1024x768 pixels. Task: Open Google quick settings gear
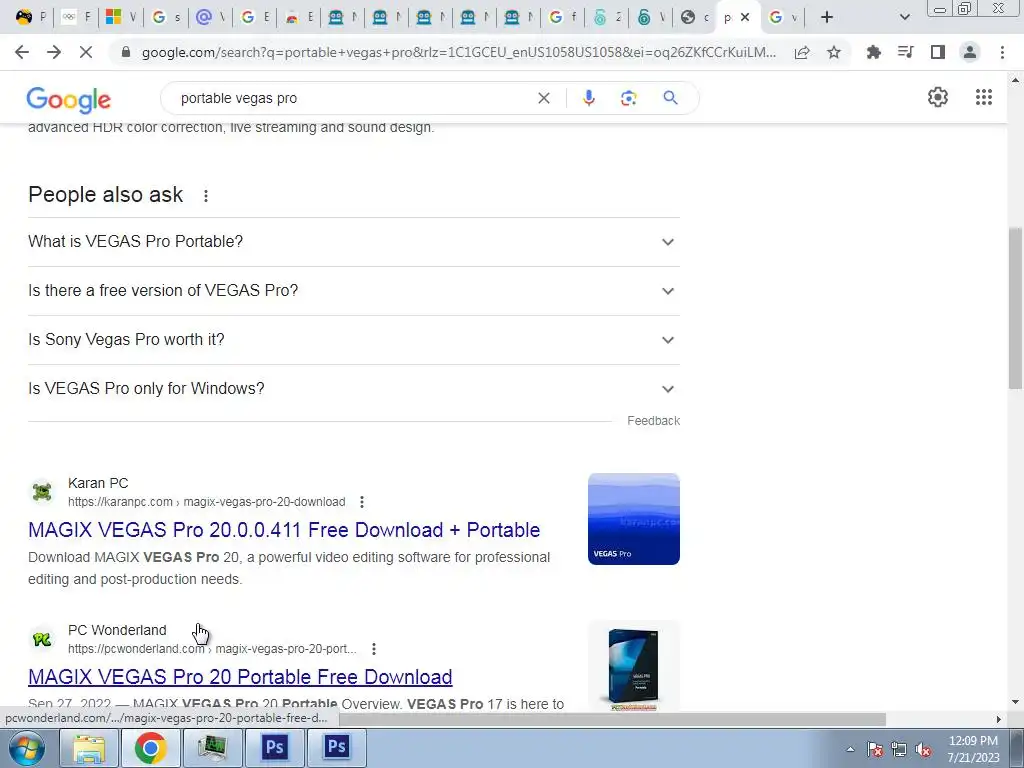(938, 97)
